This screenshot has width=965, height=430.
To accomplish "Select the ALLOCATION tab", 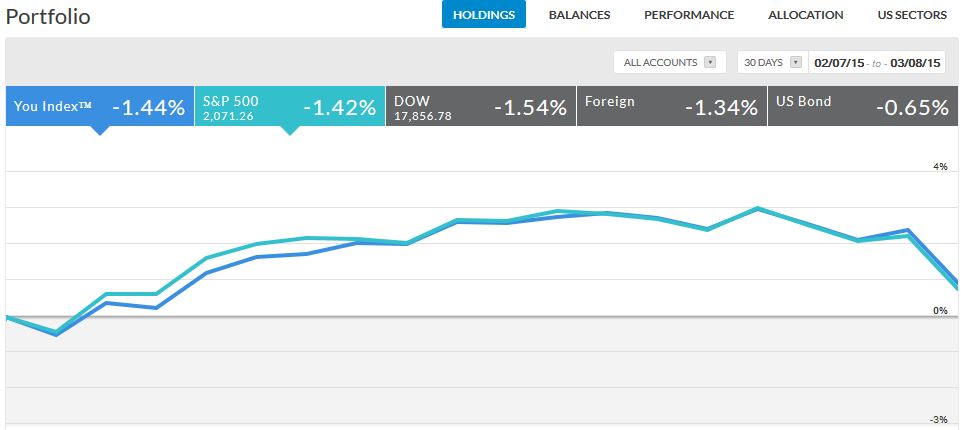I will pyautogui.click(x=805, y=15).
